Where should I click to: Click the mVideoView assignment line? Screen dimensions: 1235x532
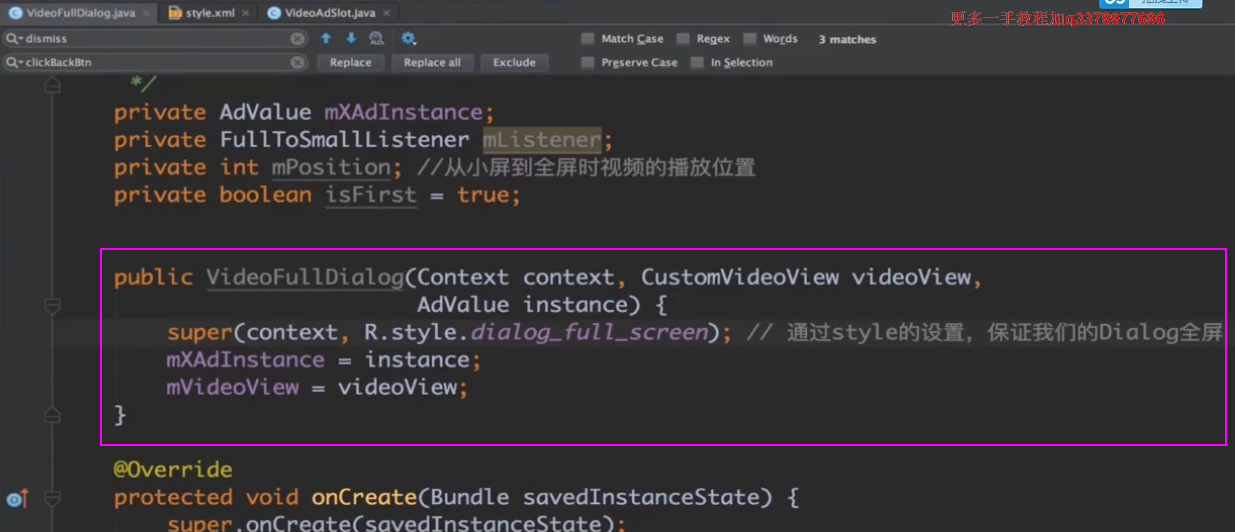pyautogui.click(x=318, y=387)
